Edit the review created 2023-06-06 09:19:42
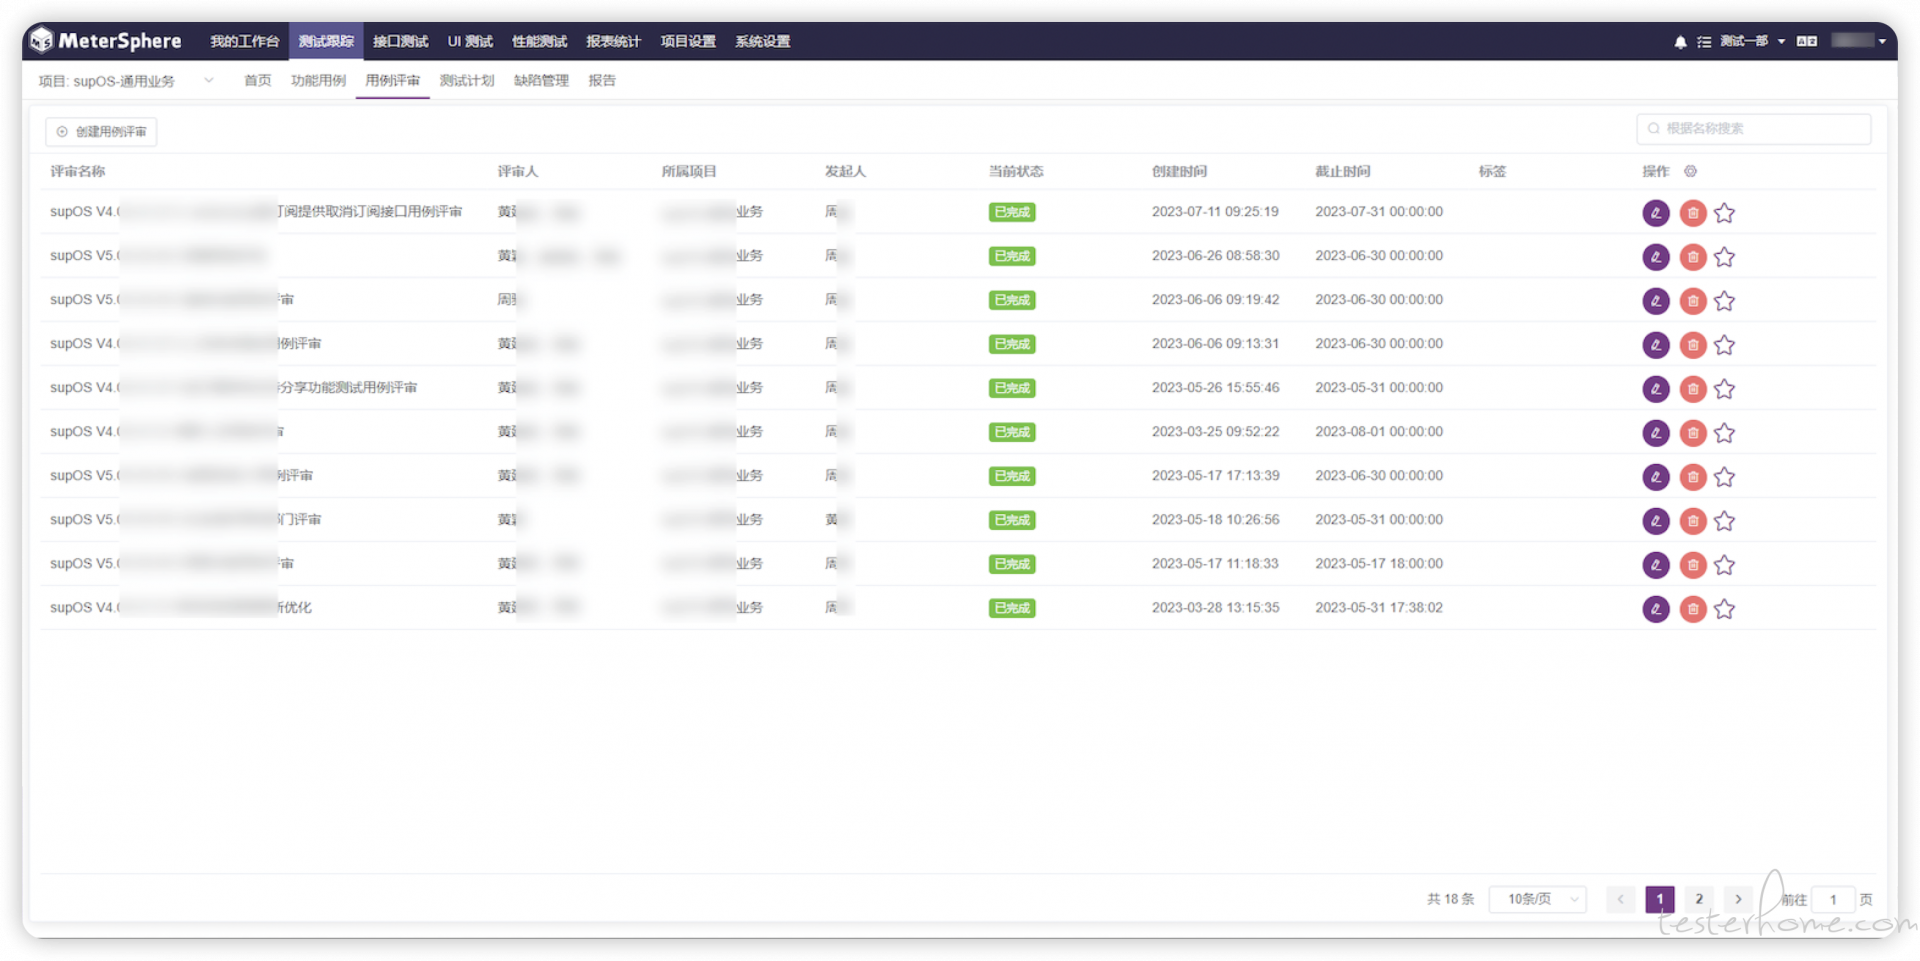The image size is (1920, 961). [1656, 301]
